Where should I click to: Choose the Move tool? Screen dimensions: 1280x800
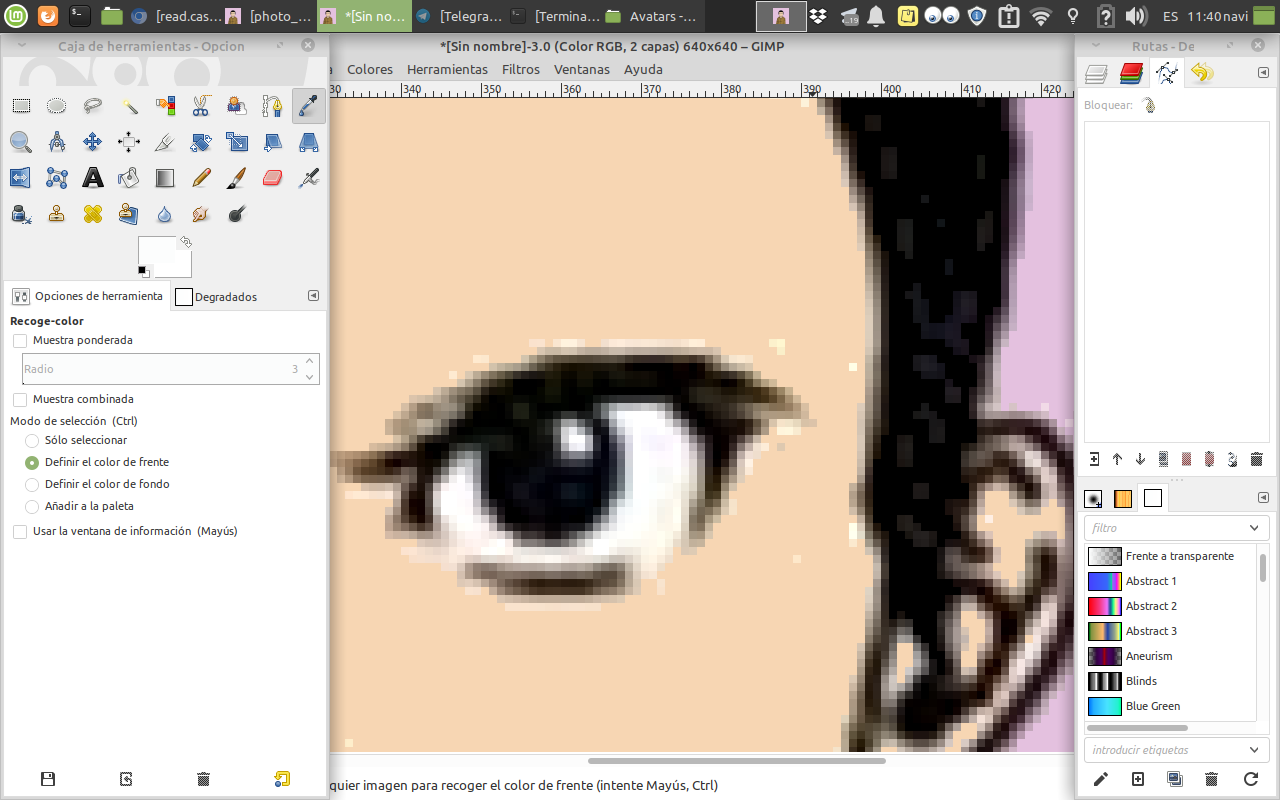[93, 142]
